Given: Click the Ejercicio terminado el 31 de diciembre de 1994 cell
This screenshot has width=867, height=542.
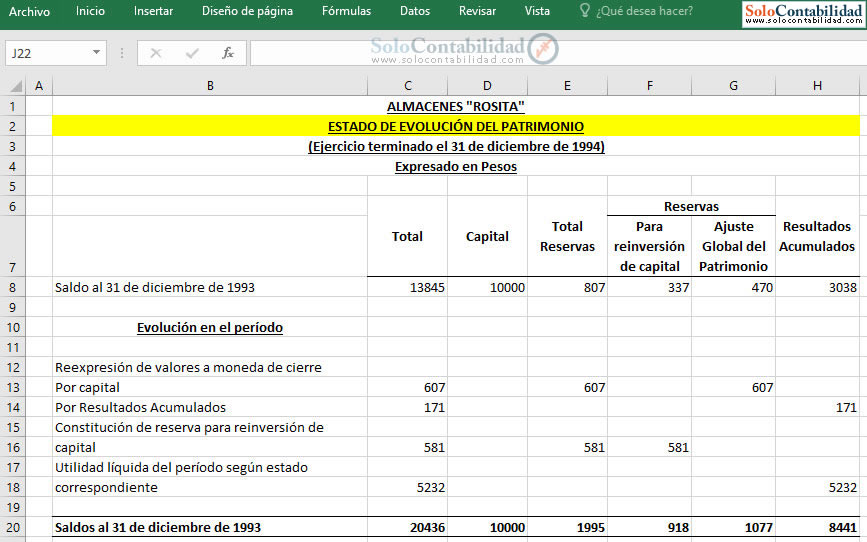Looking at the screenshot, I should point(456,147).
